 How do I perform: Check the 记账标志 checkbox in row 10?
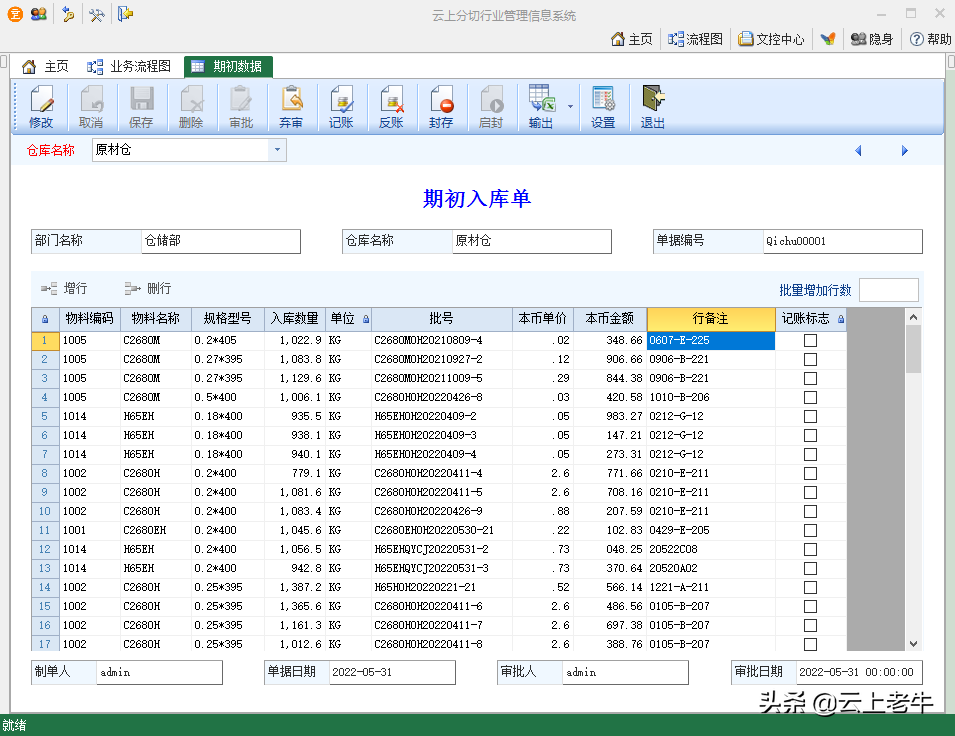[x=810, y=512]
